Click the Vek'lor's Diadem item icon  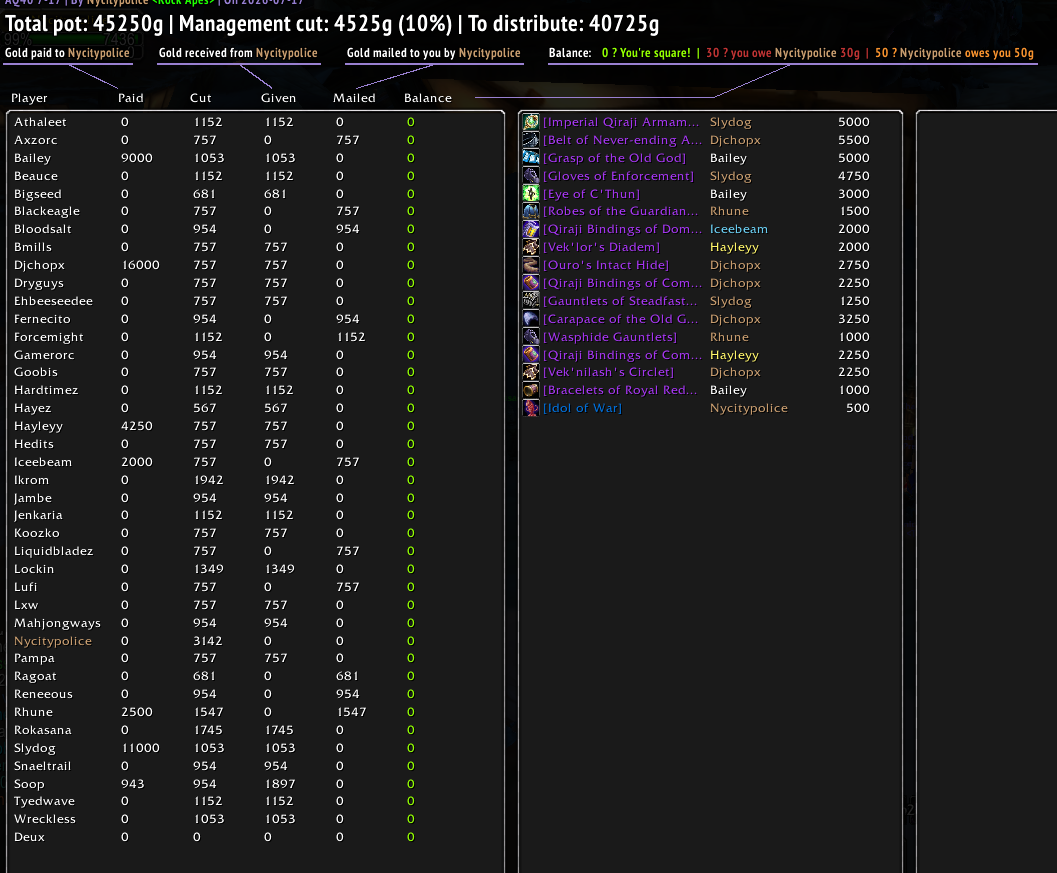531,247
